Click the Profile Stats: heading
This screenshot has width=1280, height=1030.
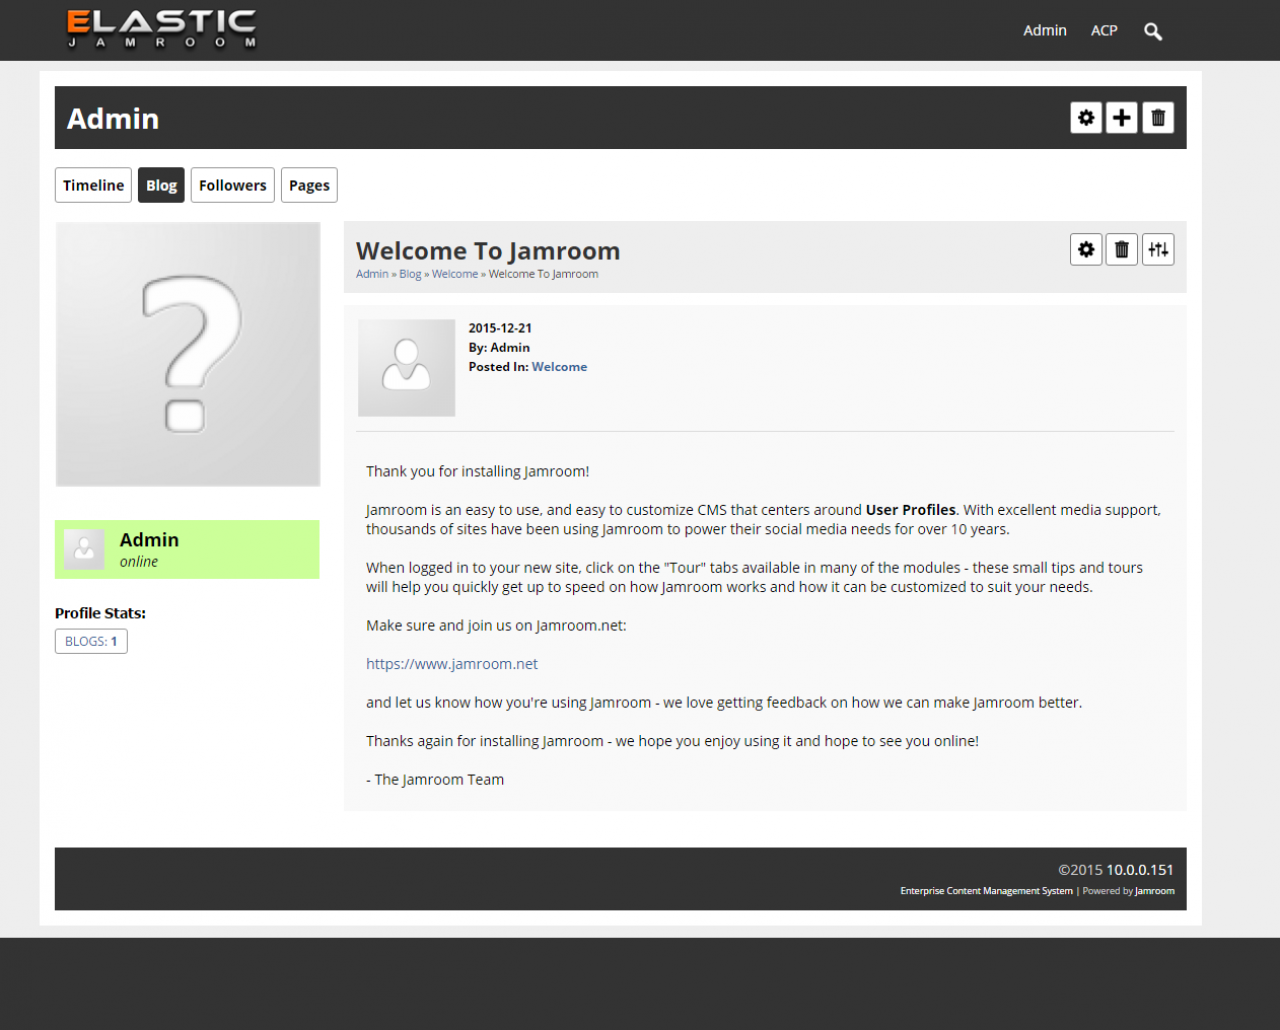pyautogui.click(x=100, y=613)
